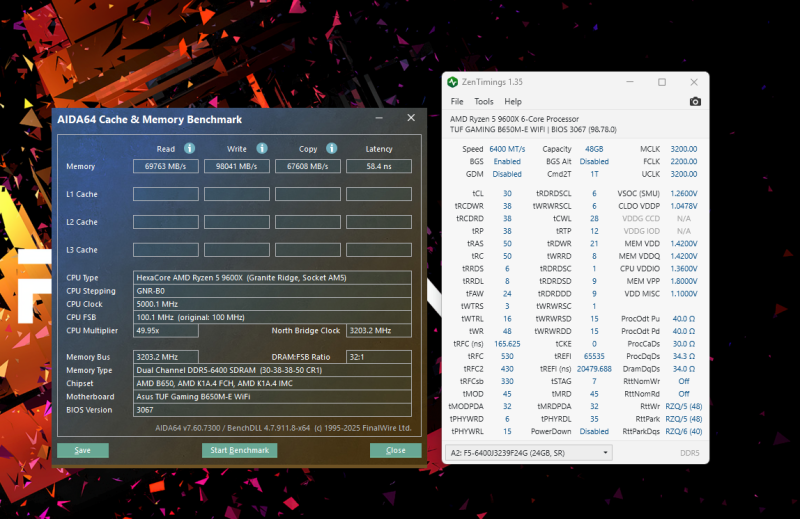Viewport: 800px width, 519px height.
Task: Click the Speed value 6400 MT/s in ZenTimings
Action: pos(507,149)
